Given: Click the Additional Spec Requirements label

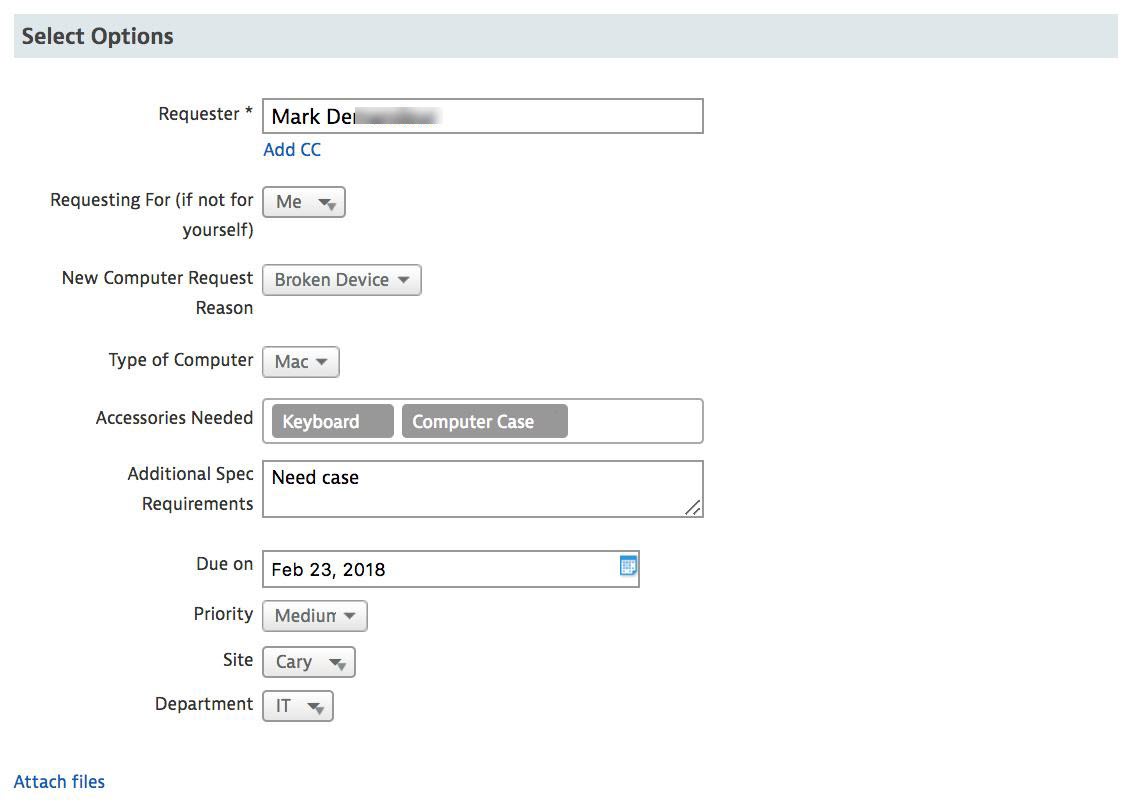Looking at the screenshot, I should (x=190, y=489).
